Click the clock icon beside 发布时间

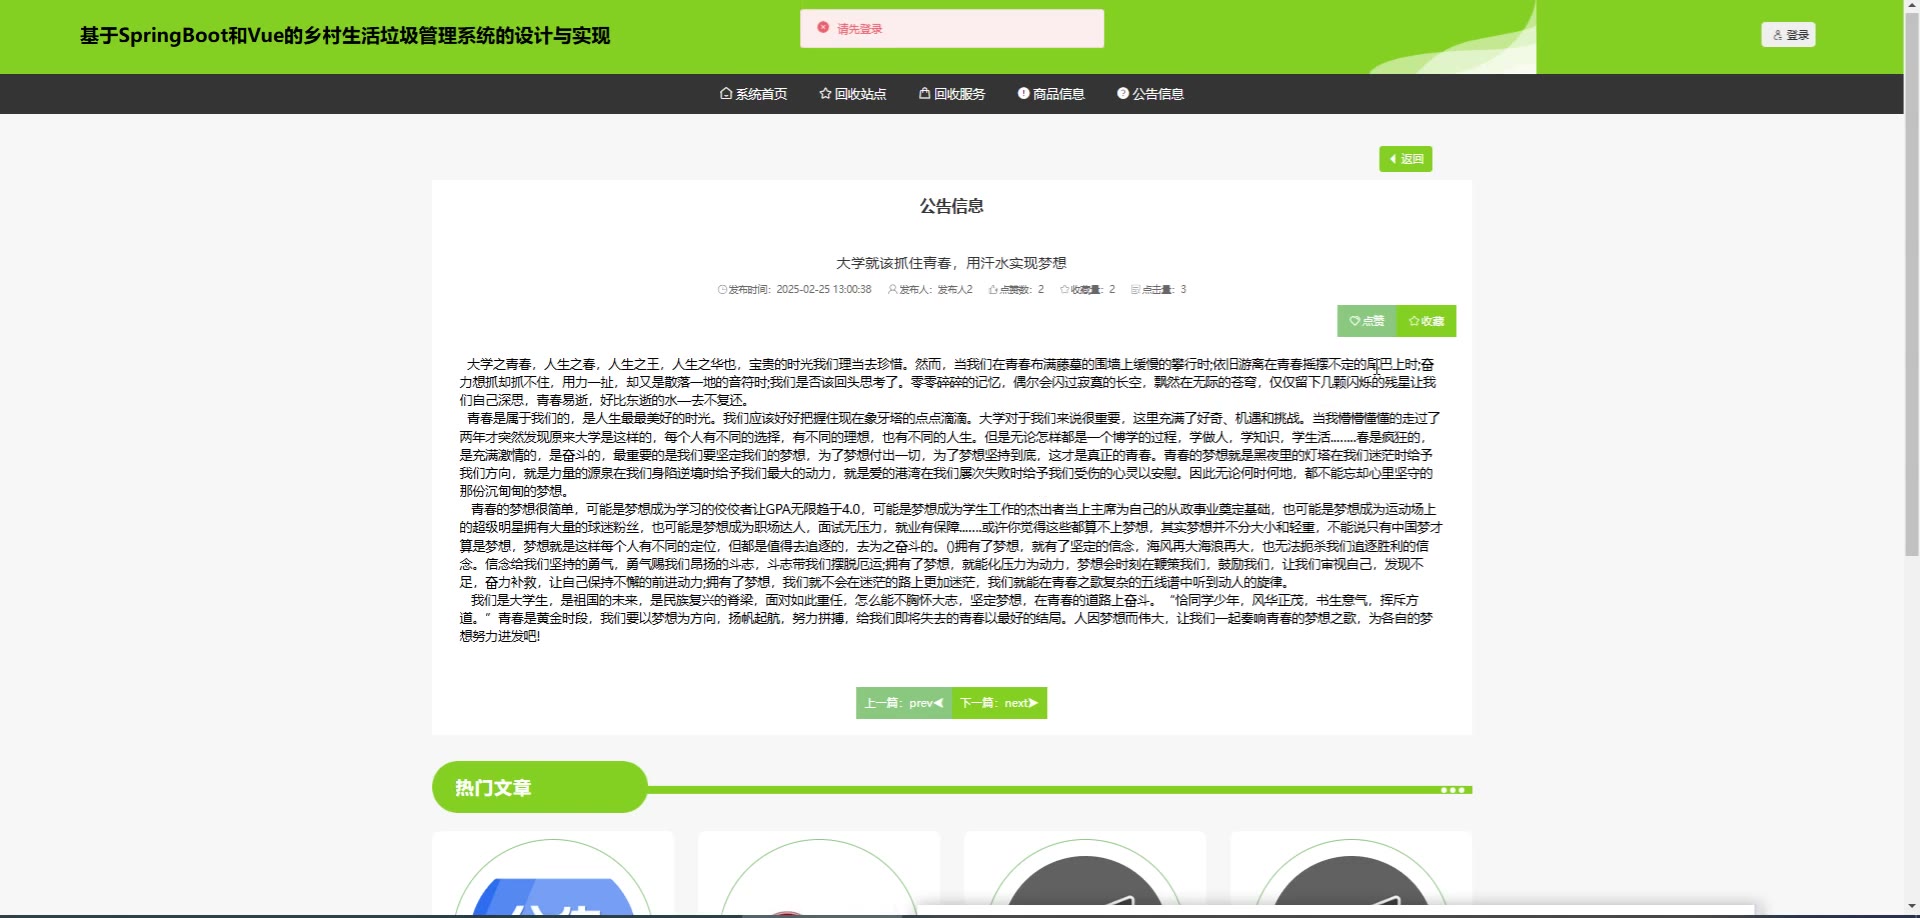pyautogui.click(x=722, y=290)
